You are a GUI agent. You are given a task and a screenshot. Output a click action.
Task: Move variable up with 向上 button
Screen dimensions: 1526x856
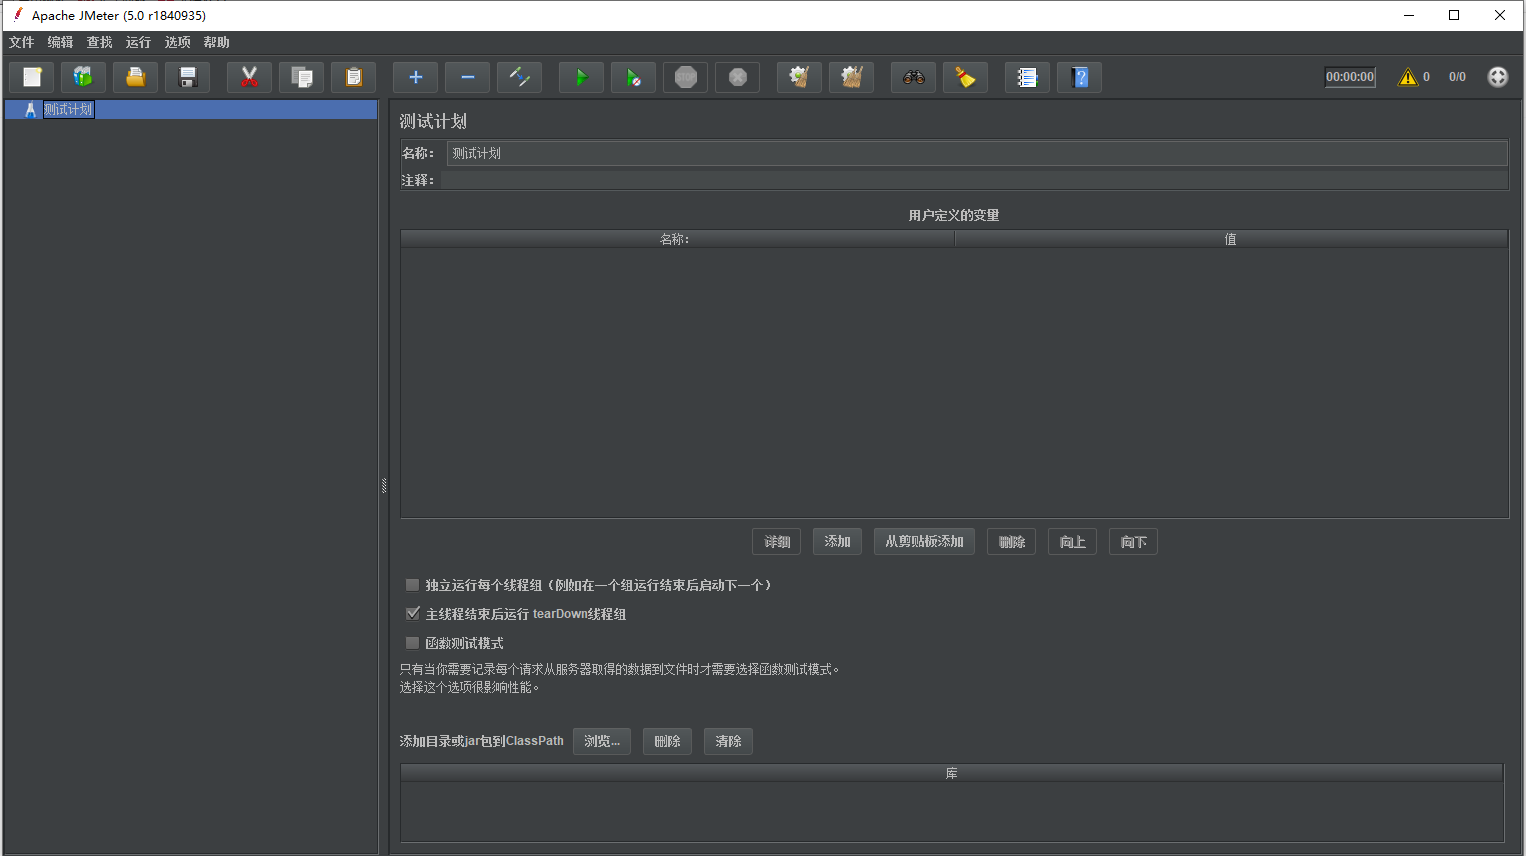pos(1073,542)
